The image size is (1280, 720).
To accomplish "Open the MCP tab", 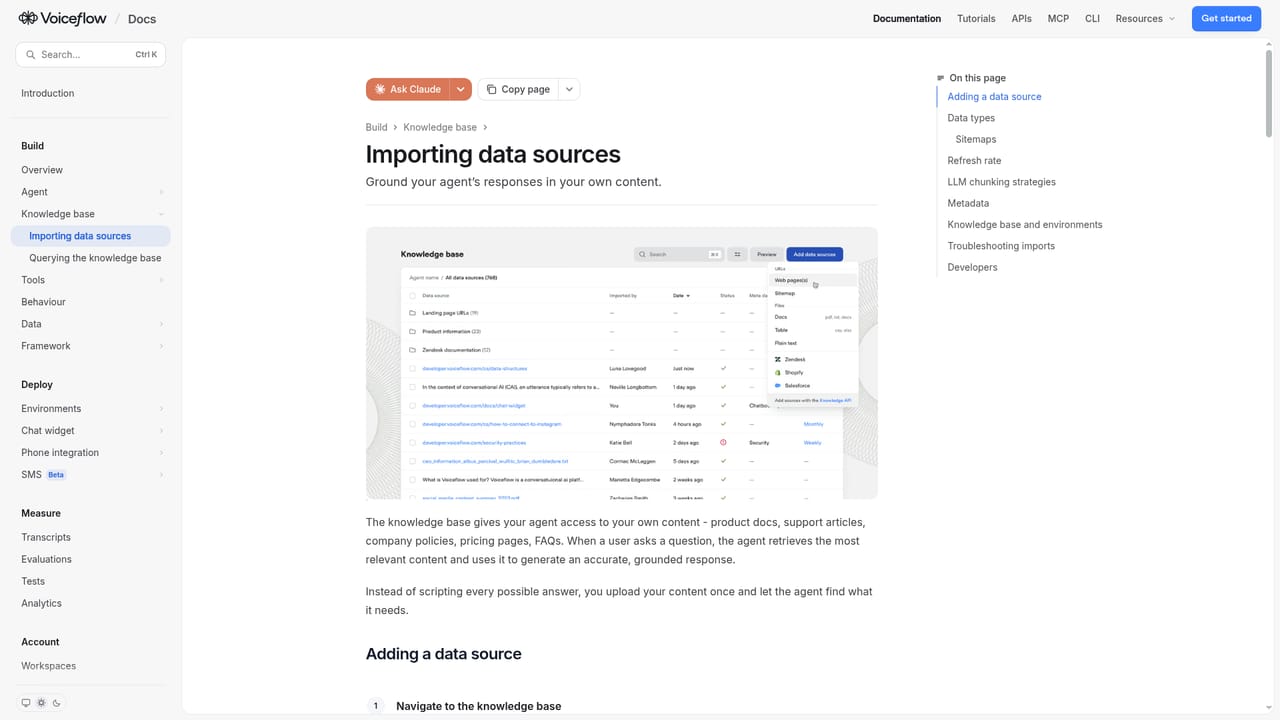I will click(x=1058, y=18).
